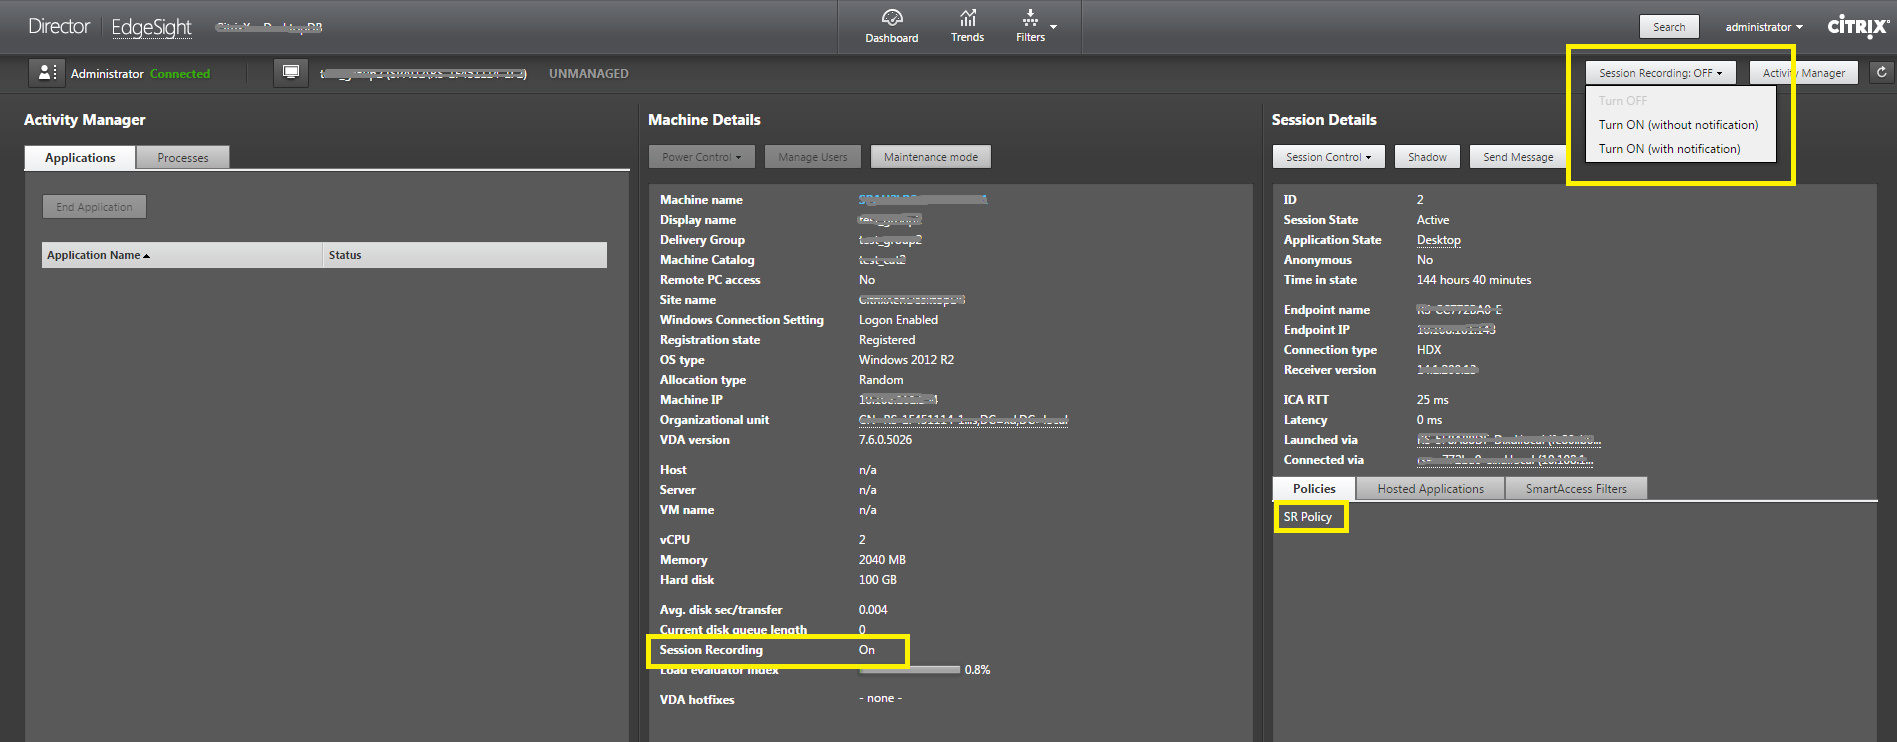This screenshot has height=742, width=1897.
Task: Switch to the Hosted Applications tab
Action: coord(1430,489)
